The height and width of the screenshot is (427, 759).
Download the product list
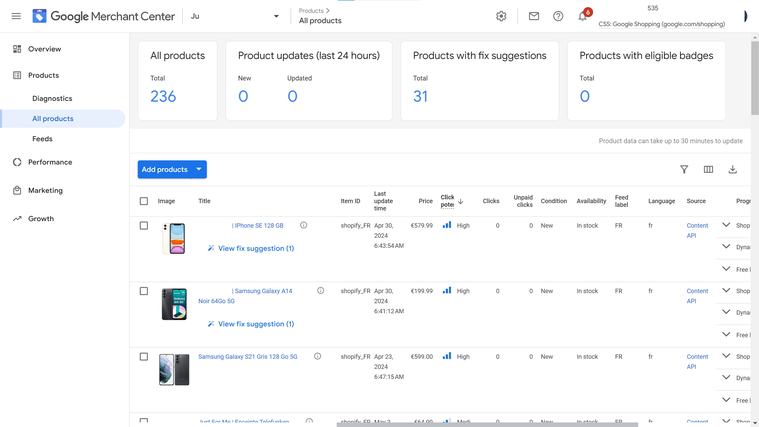click(x=732, y=170)
